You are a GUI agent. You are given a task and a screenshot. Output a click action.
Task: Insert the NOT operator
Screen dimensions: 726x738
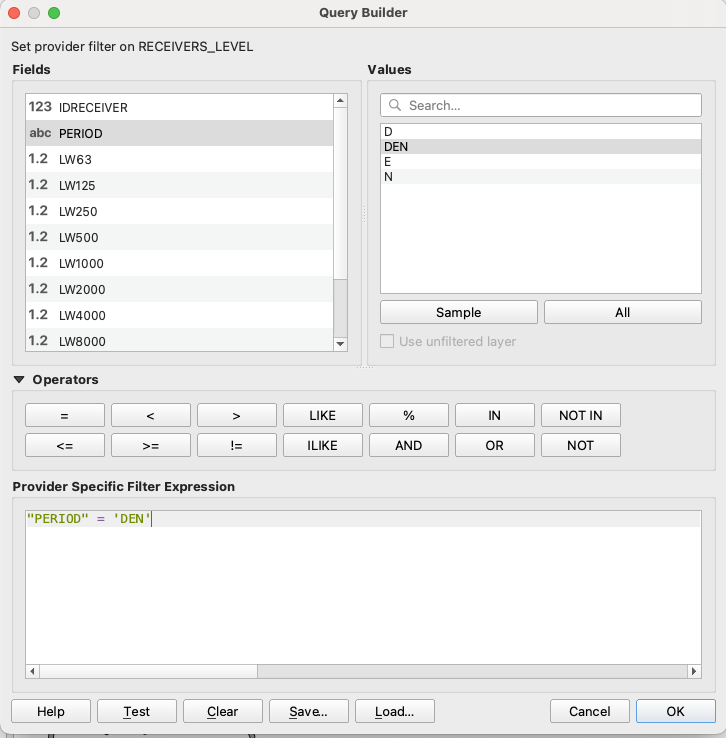coord(581,445)
